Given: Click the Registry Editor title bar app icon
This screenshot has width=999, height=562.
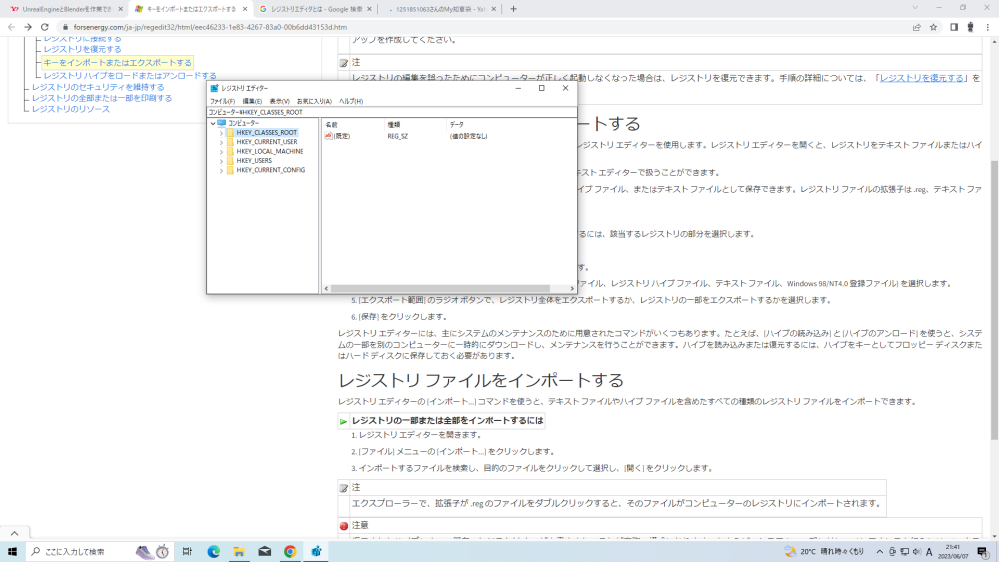Looking at the screenshot, I should pyautogui.click(x=214, y=88).
